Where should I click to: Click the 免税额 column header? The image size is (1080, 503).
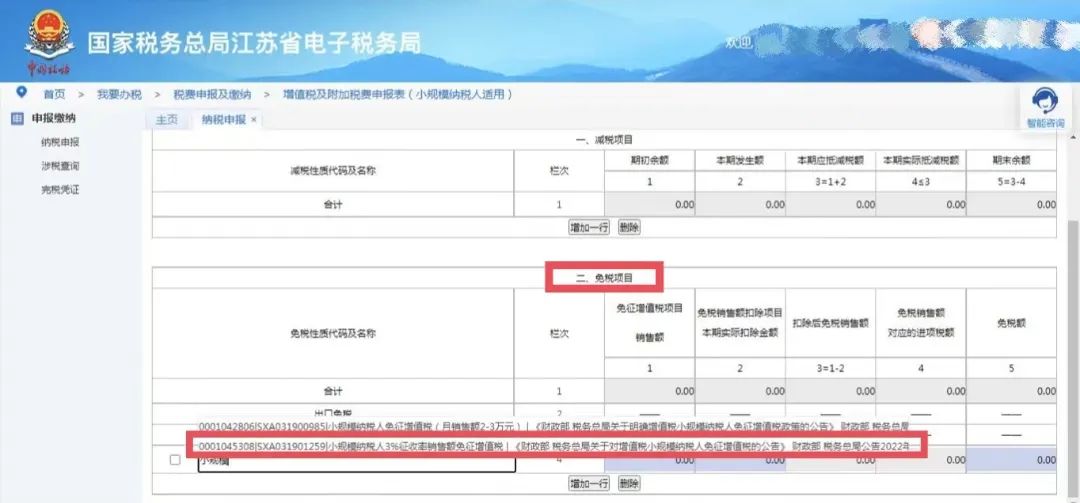(x=1011, y=322)
